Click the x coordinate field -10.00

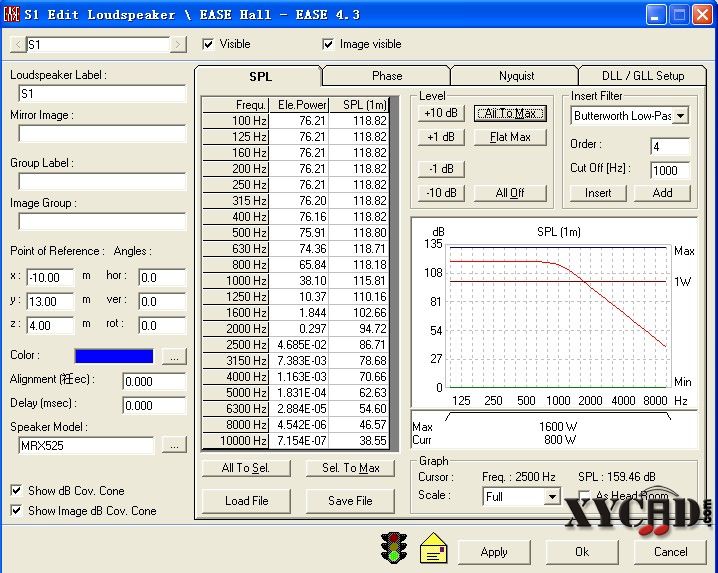point(50,277)
